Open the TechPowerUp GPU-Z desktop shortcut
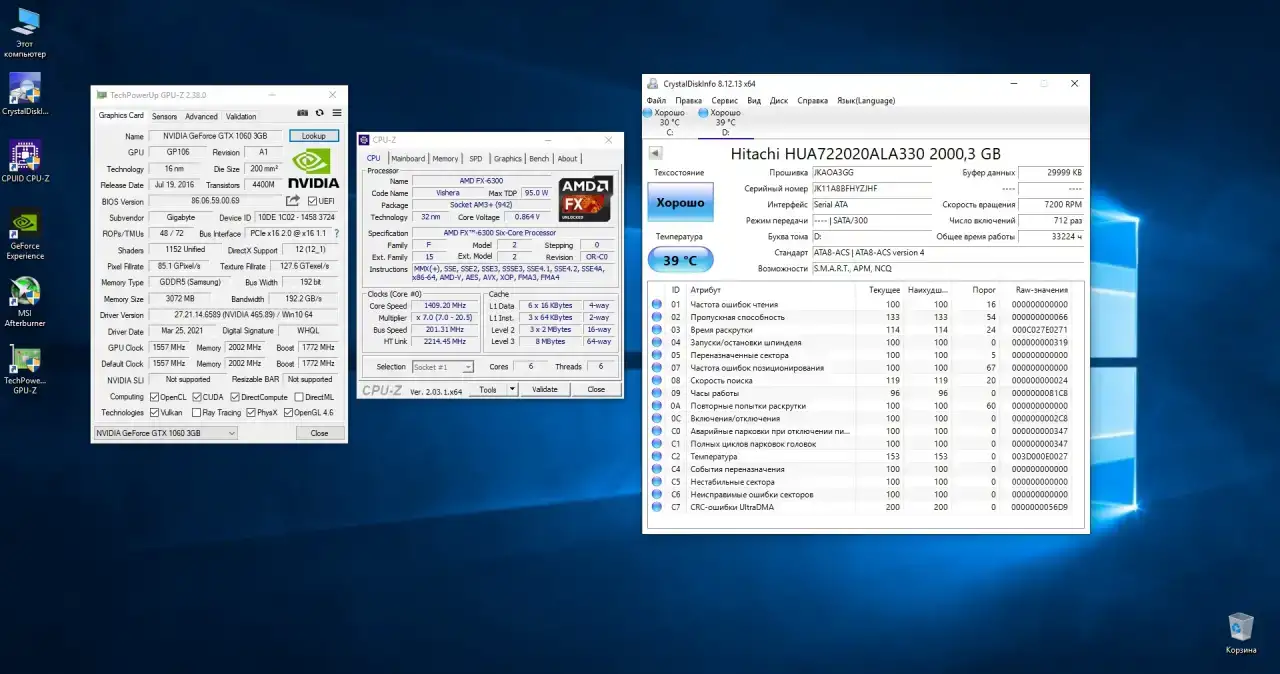 25,370
